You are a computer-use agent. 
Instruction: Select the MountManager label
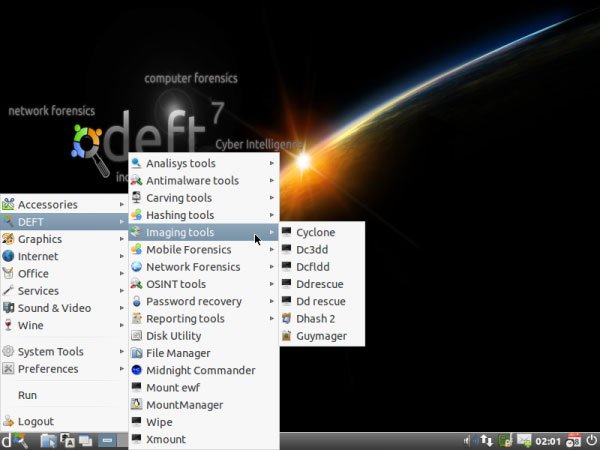(184, 405)
